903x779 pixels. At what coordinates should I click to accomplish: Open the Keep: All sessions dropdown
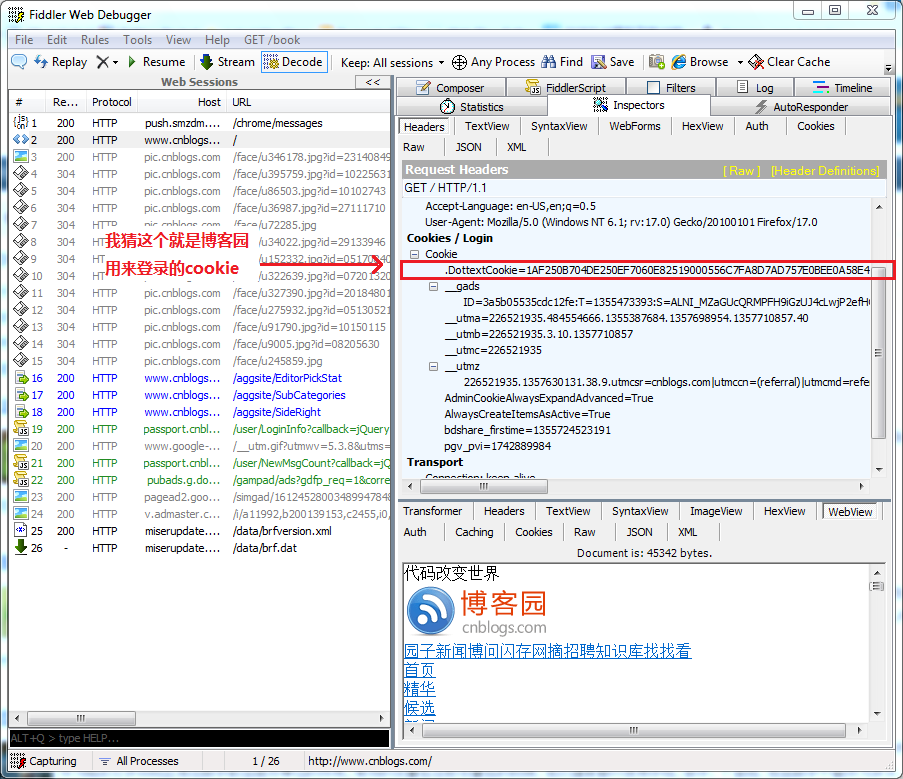tap(392, 62)
